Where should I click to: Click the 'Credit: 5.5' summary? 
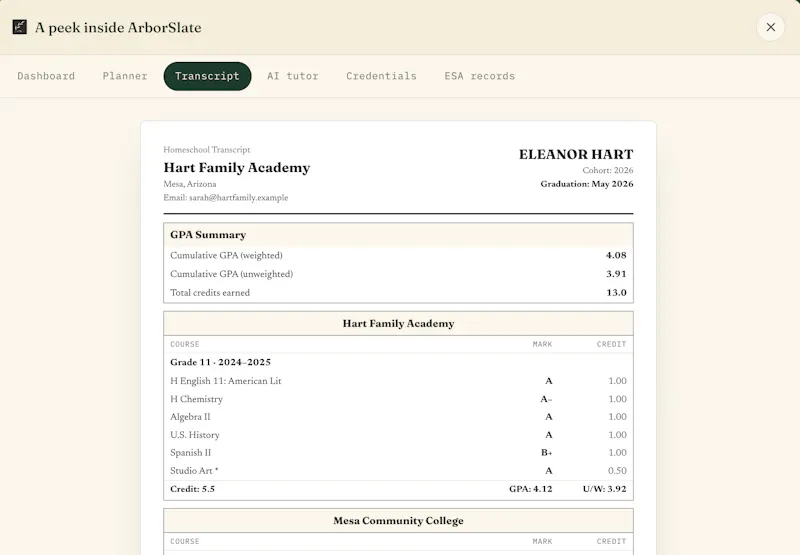[192, 489]
